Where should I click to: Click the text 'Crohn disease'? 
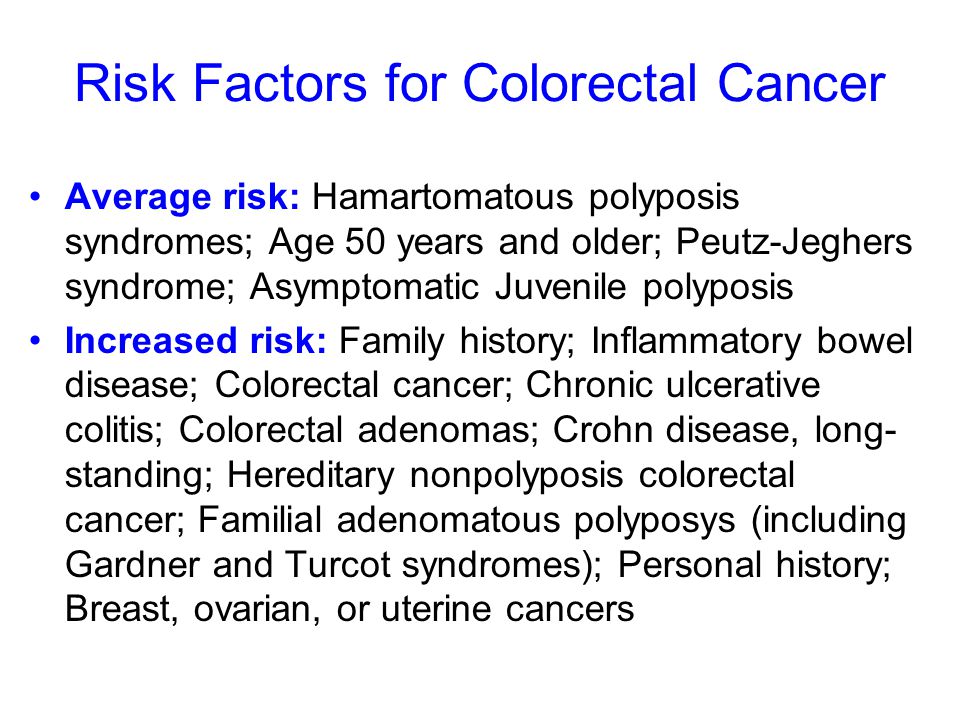(x=673, y=430)
